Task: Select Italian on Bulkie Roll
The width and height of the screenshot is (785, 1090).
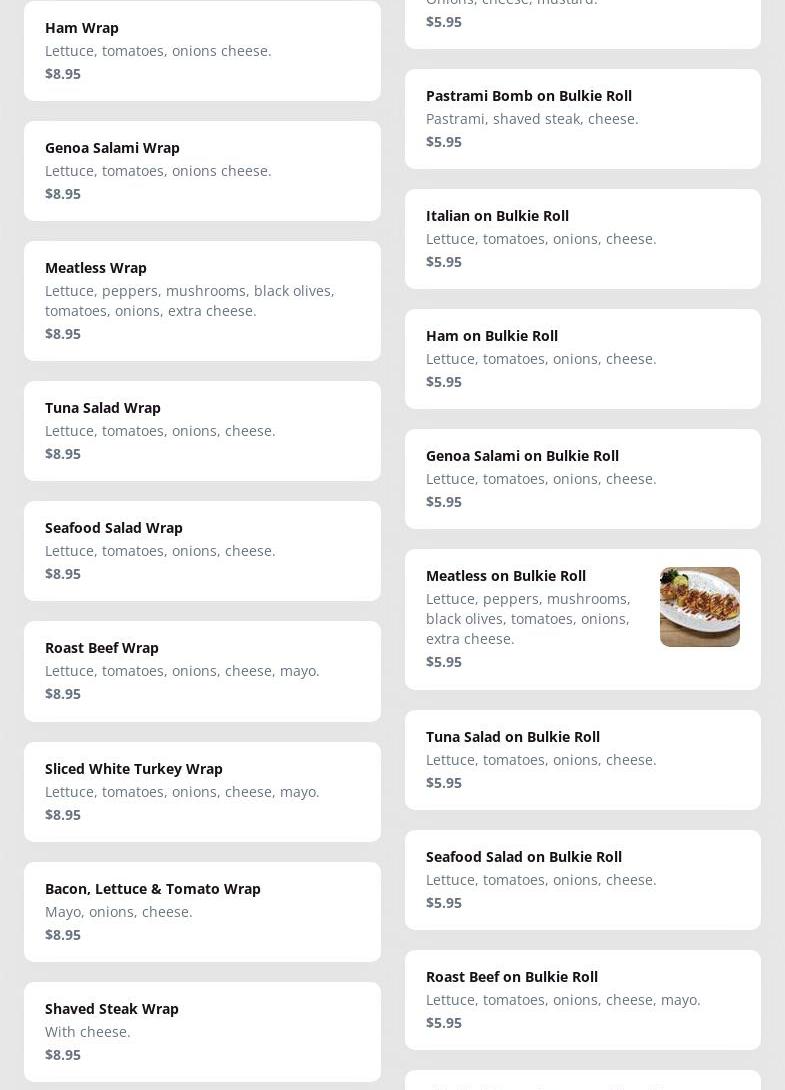Action: coord(582,238)
